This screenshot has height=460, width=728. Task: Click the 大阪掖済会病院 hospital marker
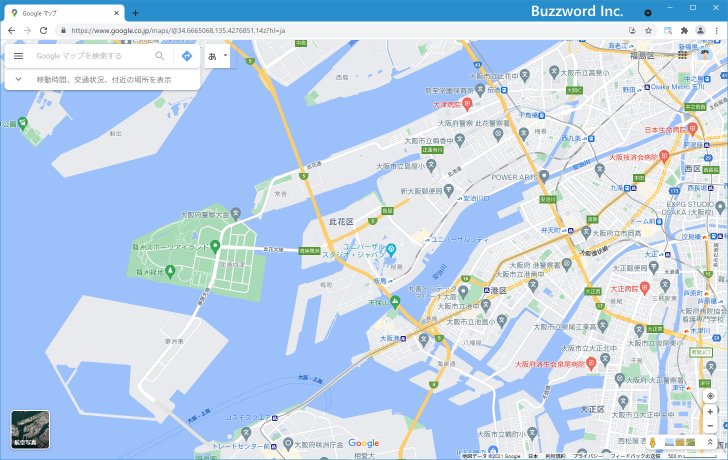click(664, 156)
